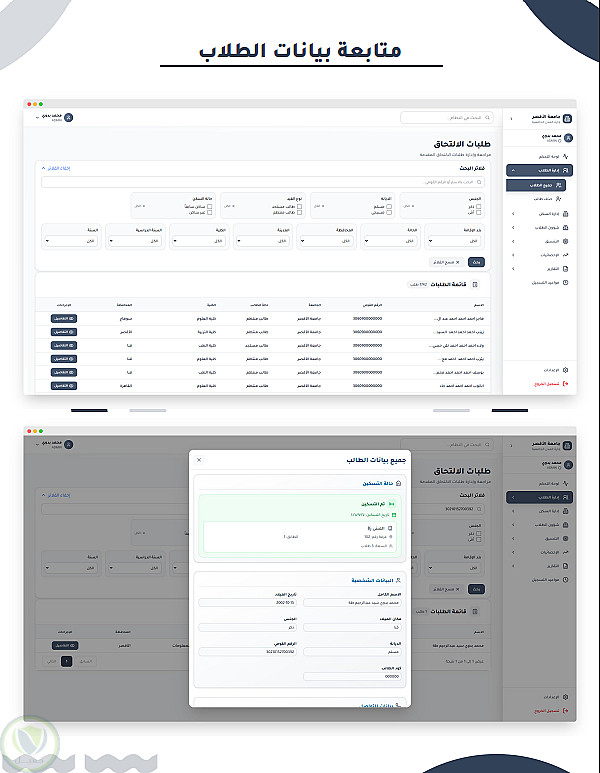Click the الإحصائيات chart icon in top window sidebar
The image size is (600, 773).
565,255
